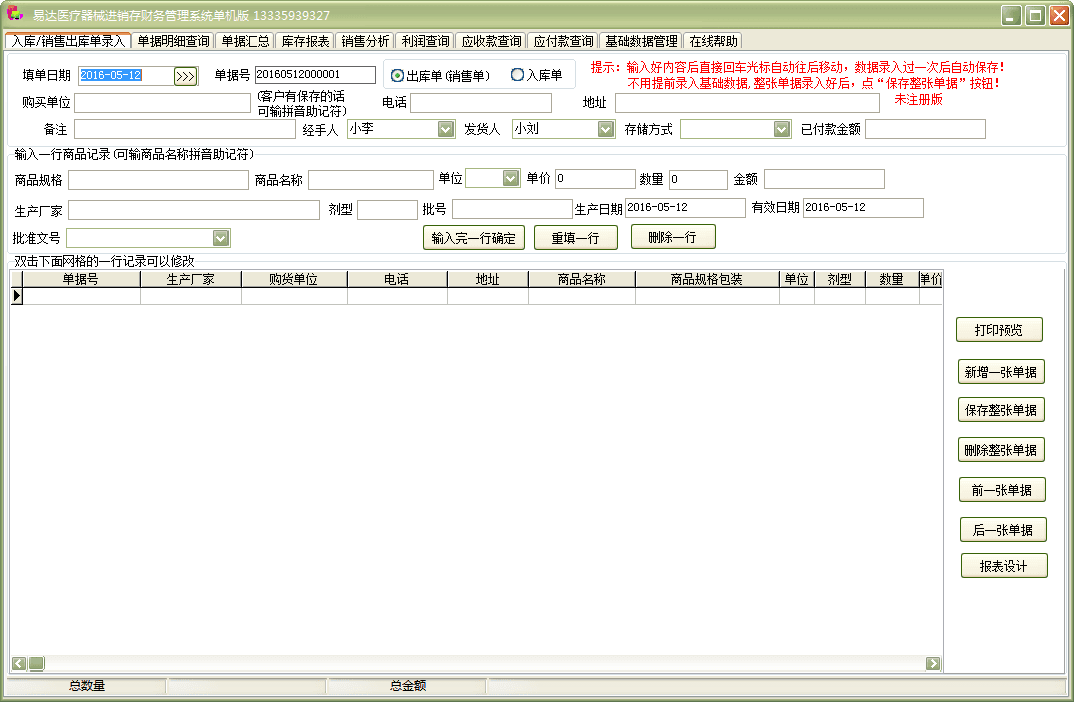Viewport: 1074px width, 702px height.
Task: Open the 单据明细查询 tab
Action: [x=173, y=41]
